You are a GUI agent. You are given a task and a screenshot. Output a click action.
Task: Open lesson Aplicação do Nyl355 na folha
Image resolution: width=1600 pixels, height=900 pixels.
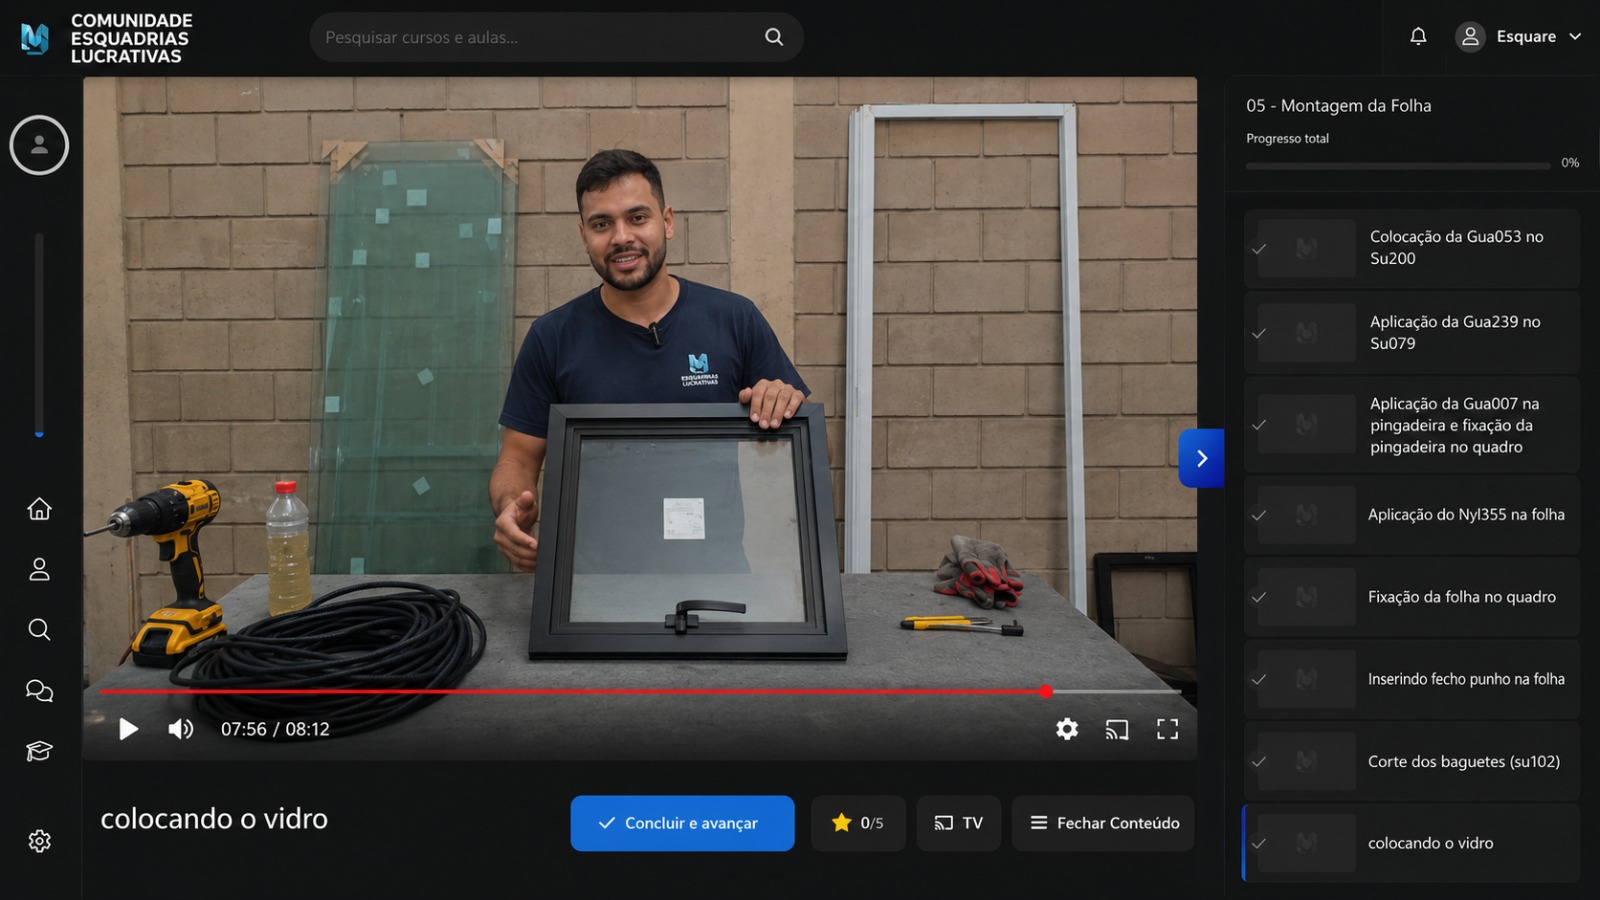click(1412, 515)
